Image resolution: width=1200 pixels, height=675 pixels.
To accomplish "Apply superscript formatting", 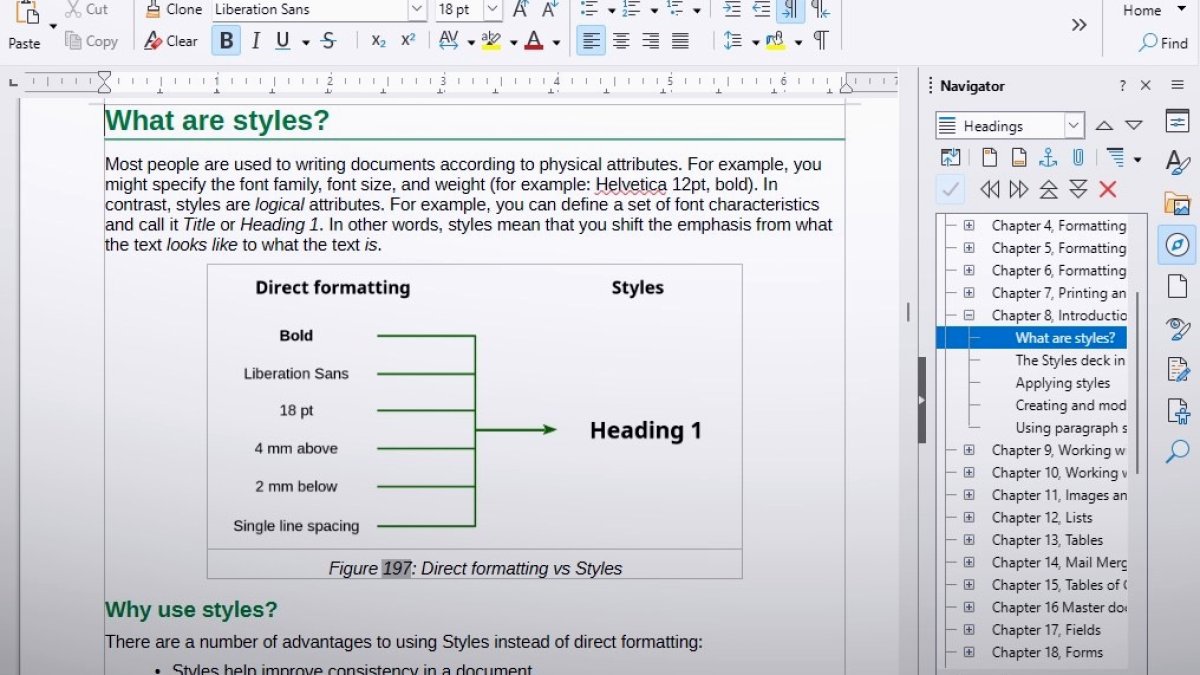I will (408, 41).
